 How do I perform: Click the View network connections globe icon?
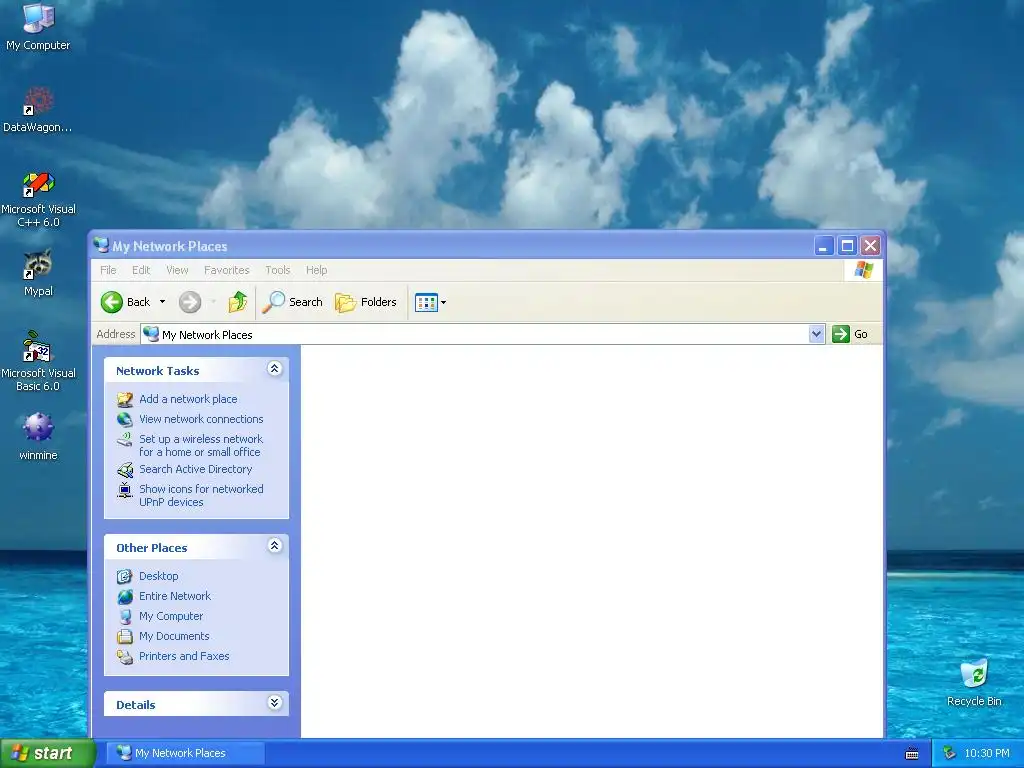tap(125, 419)
